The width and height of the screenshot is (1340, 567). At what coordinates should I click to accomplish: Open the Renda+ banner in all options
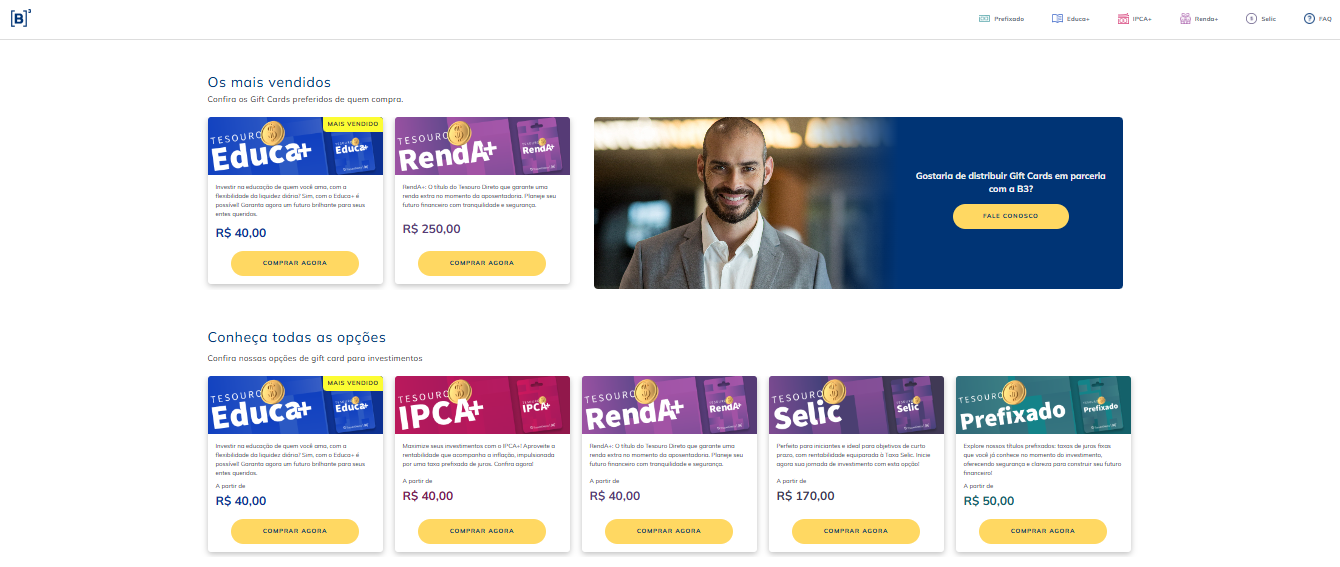pos(669,405)
